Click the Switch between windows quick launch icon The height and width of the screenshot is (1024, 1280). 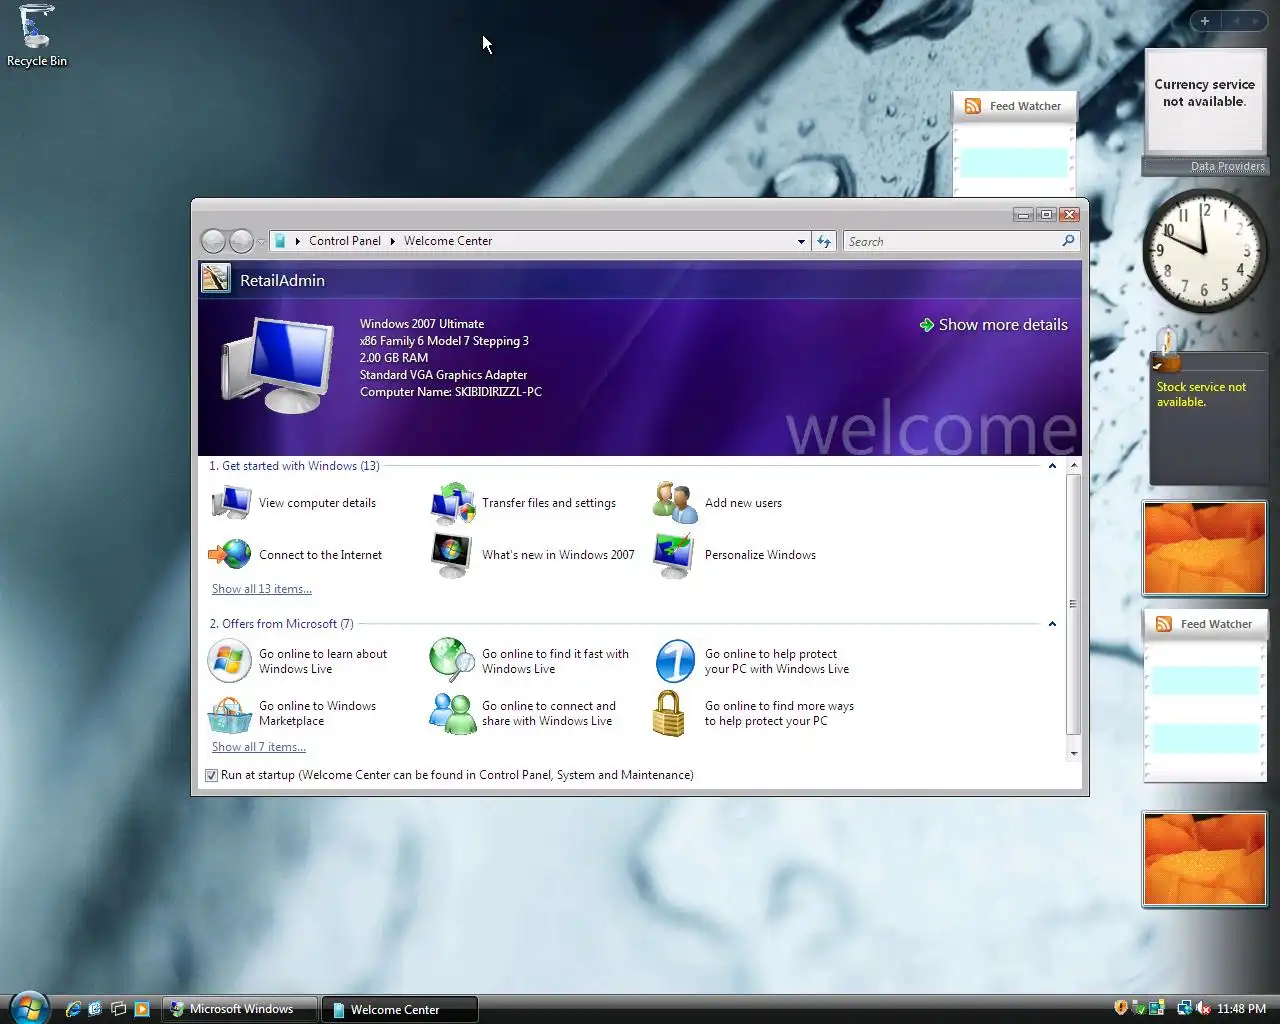(x=118, y=1009)
